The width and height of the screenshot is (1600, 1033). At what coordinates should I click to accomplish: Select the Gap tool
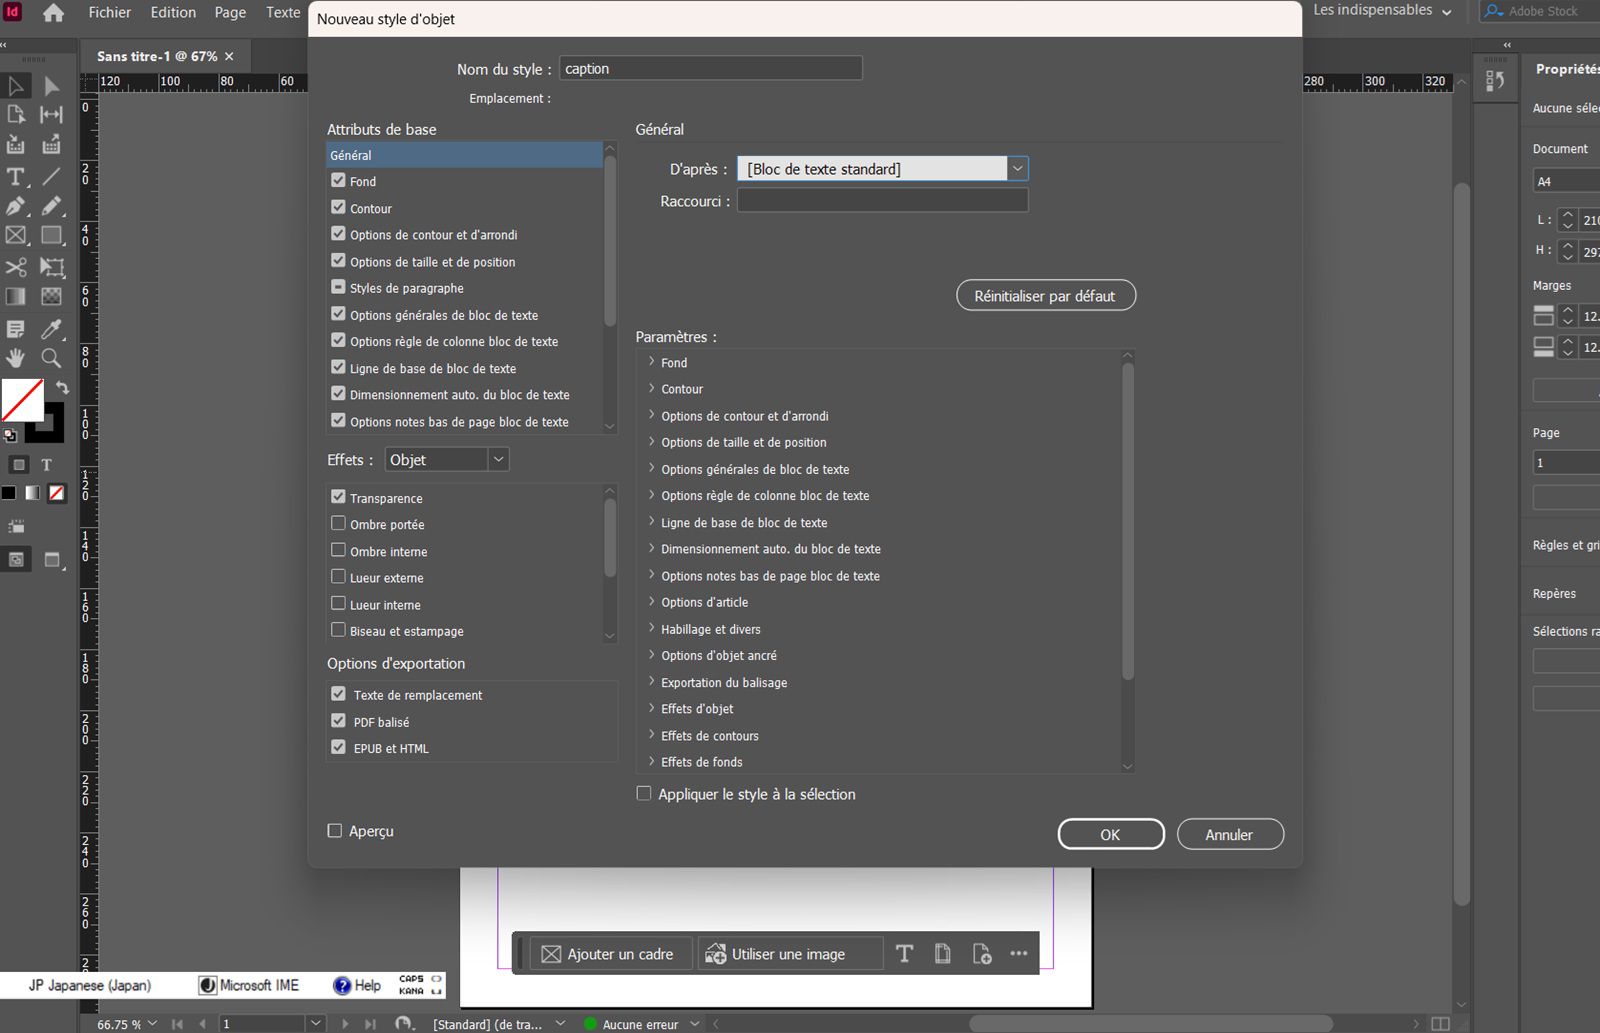pos(51,115)
